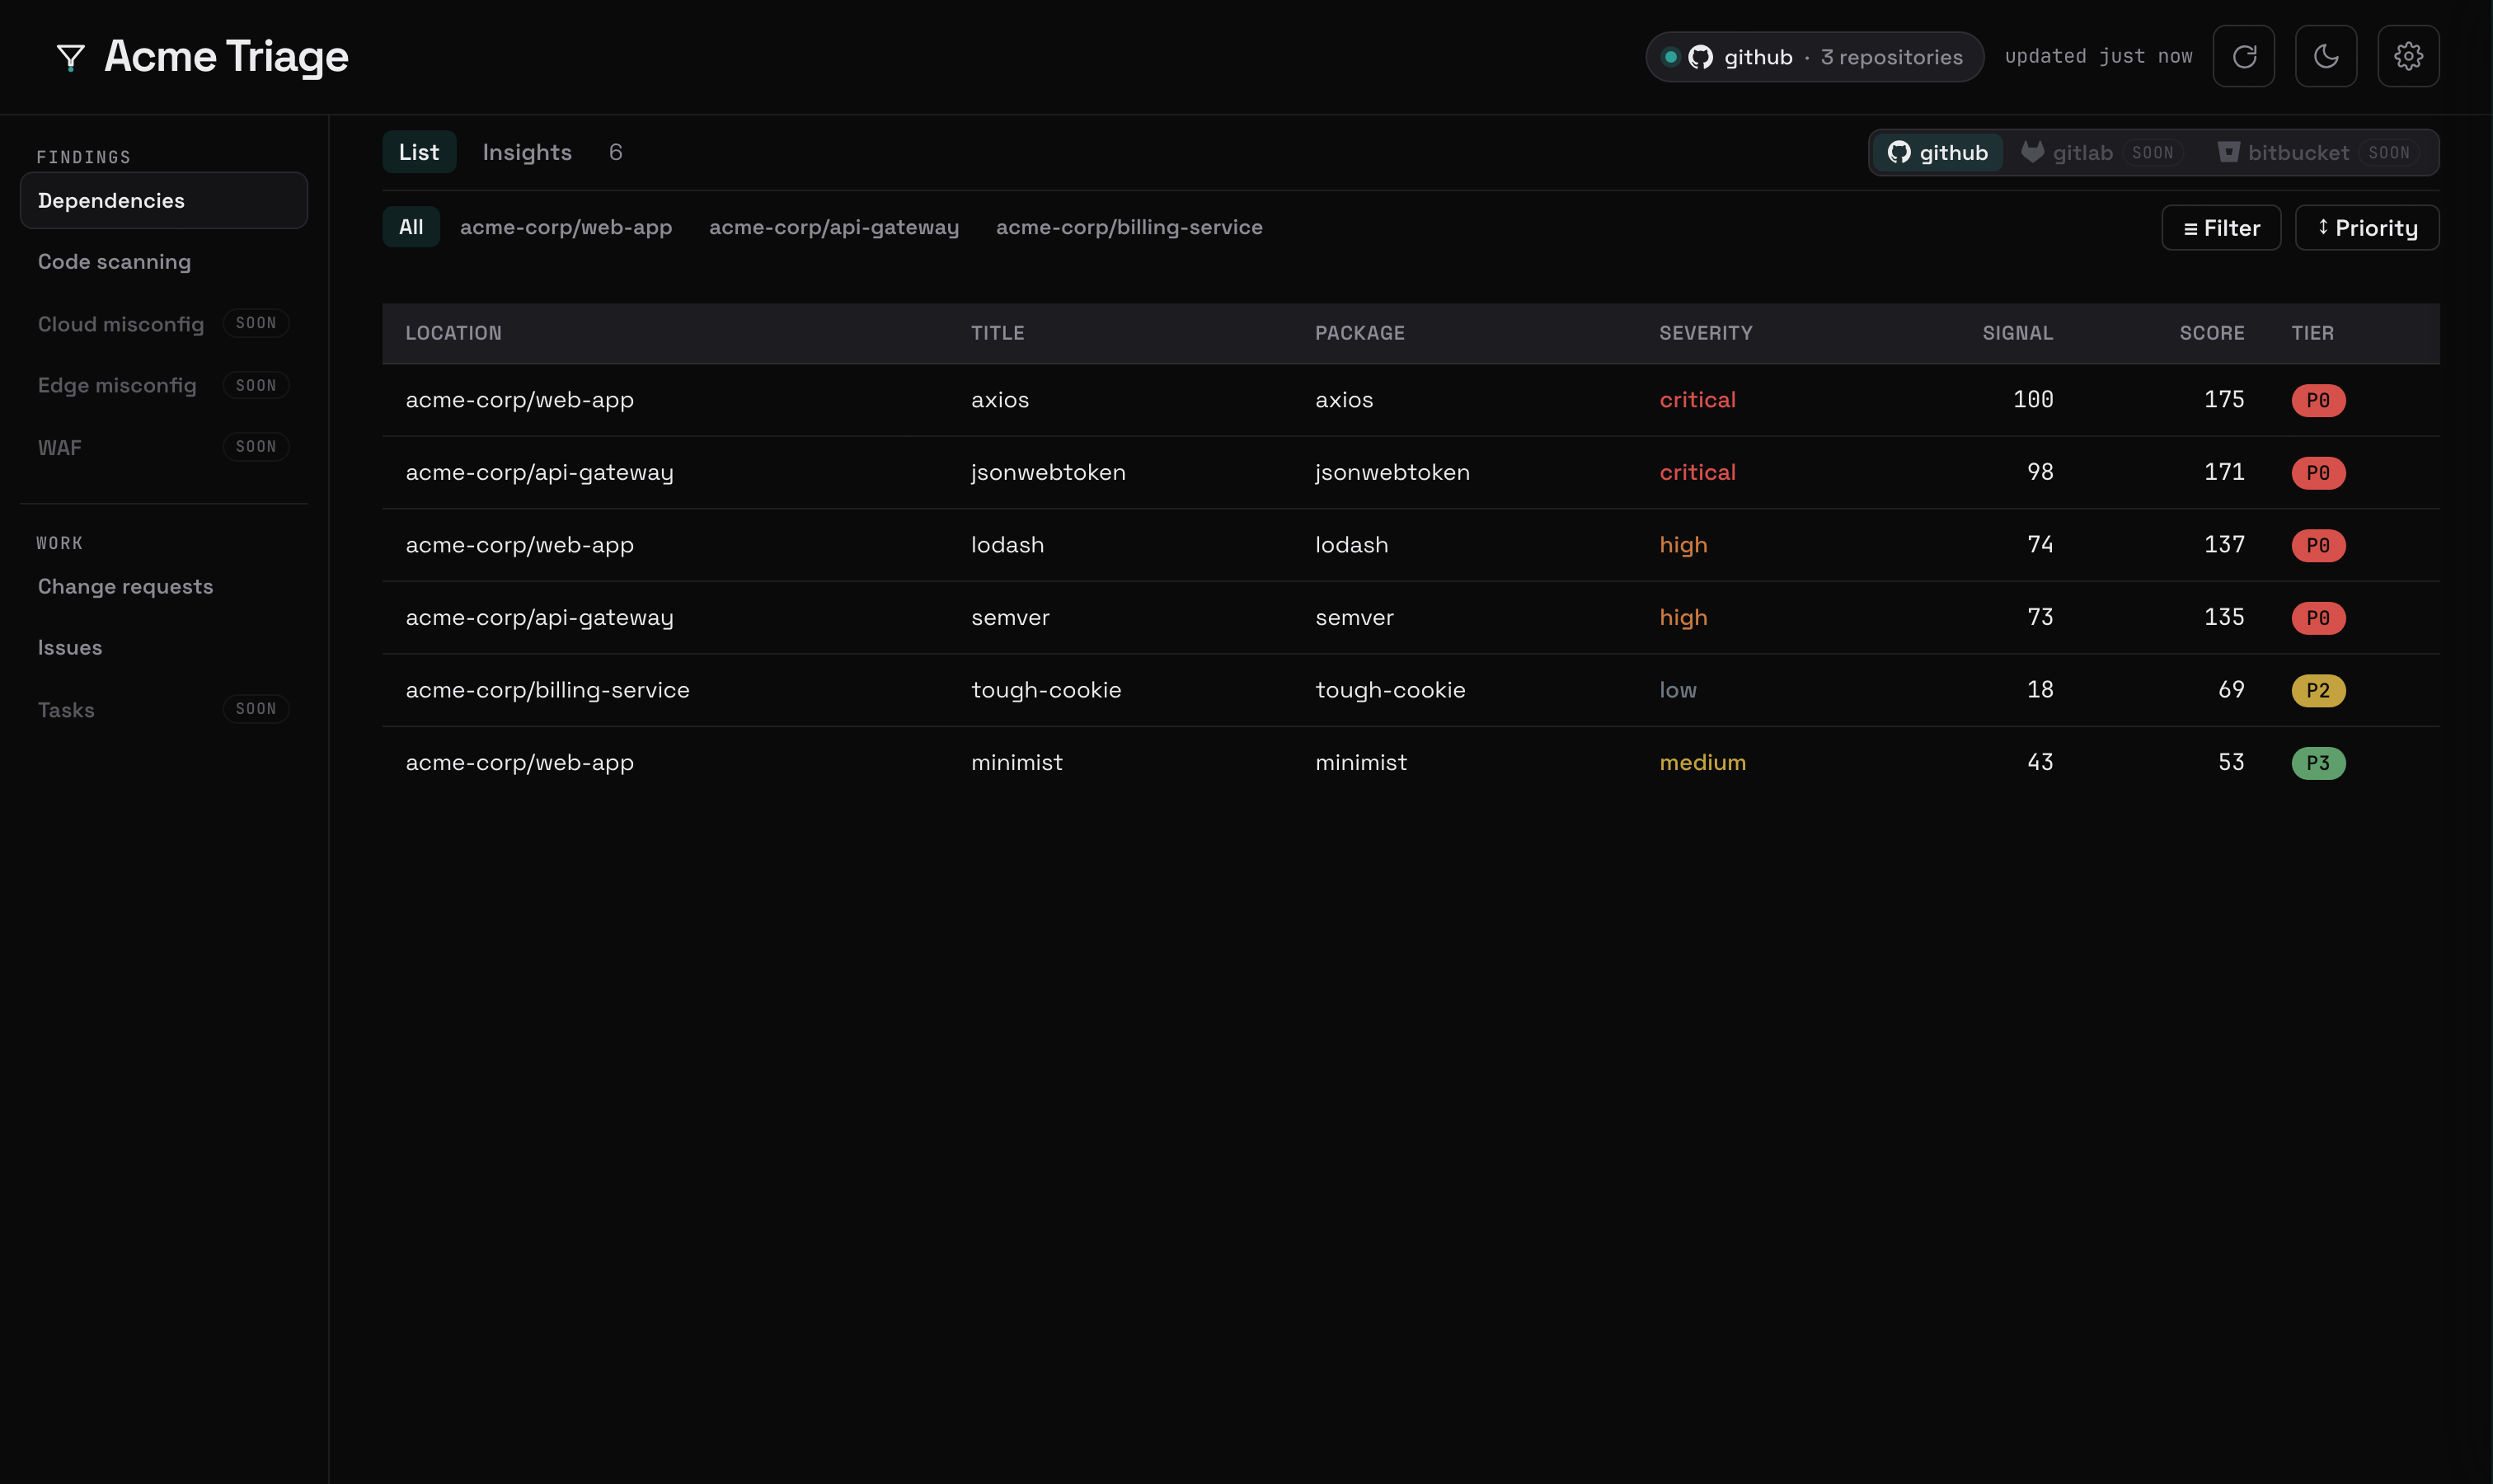
Task: Click the signal value 73 in the semver row
Action: click(2040, 617)
